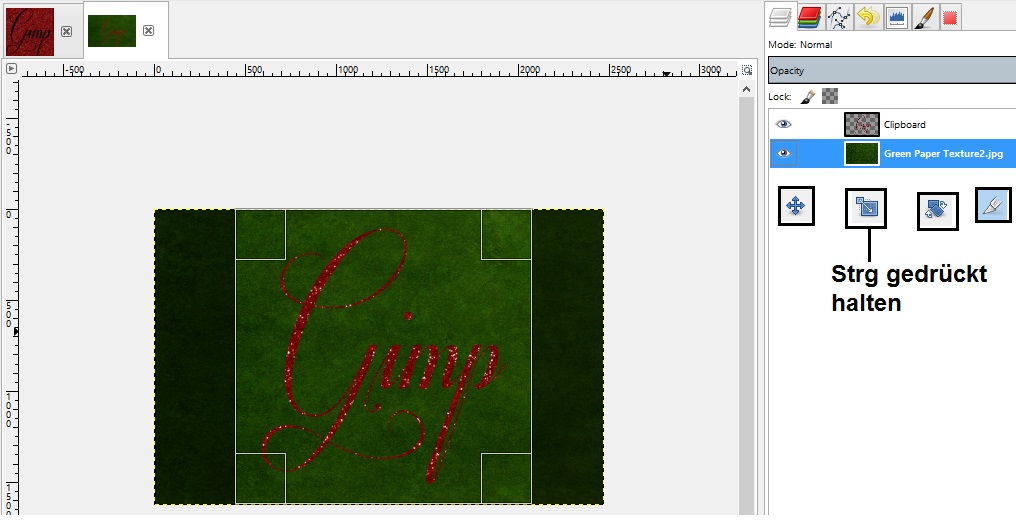This screenshot has width=1016, height=521.
Task: Close the green texture image tab
Action: tap(148, 30)
